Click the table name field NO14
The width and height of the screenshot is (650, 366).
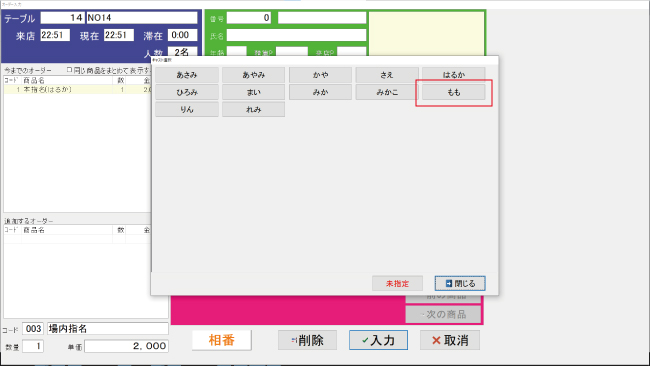(x=142, y=18)
